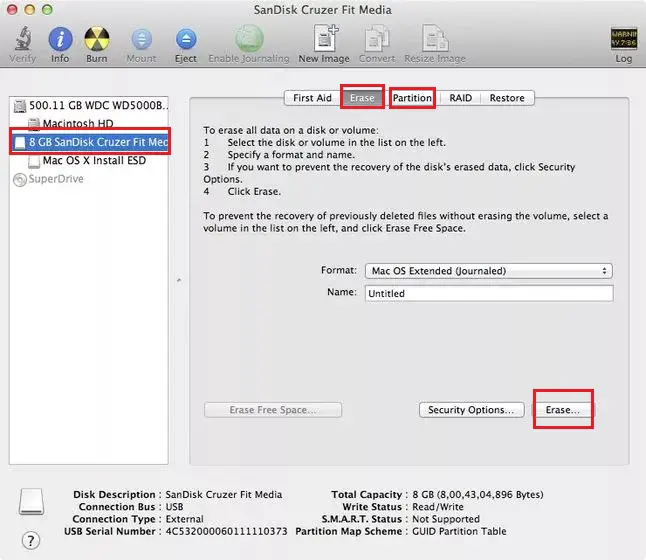Click inside the Name text field
Image resolution: width=646 pixels, height=560 pixels.
tap(489, 293)
